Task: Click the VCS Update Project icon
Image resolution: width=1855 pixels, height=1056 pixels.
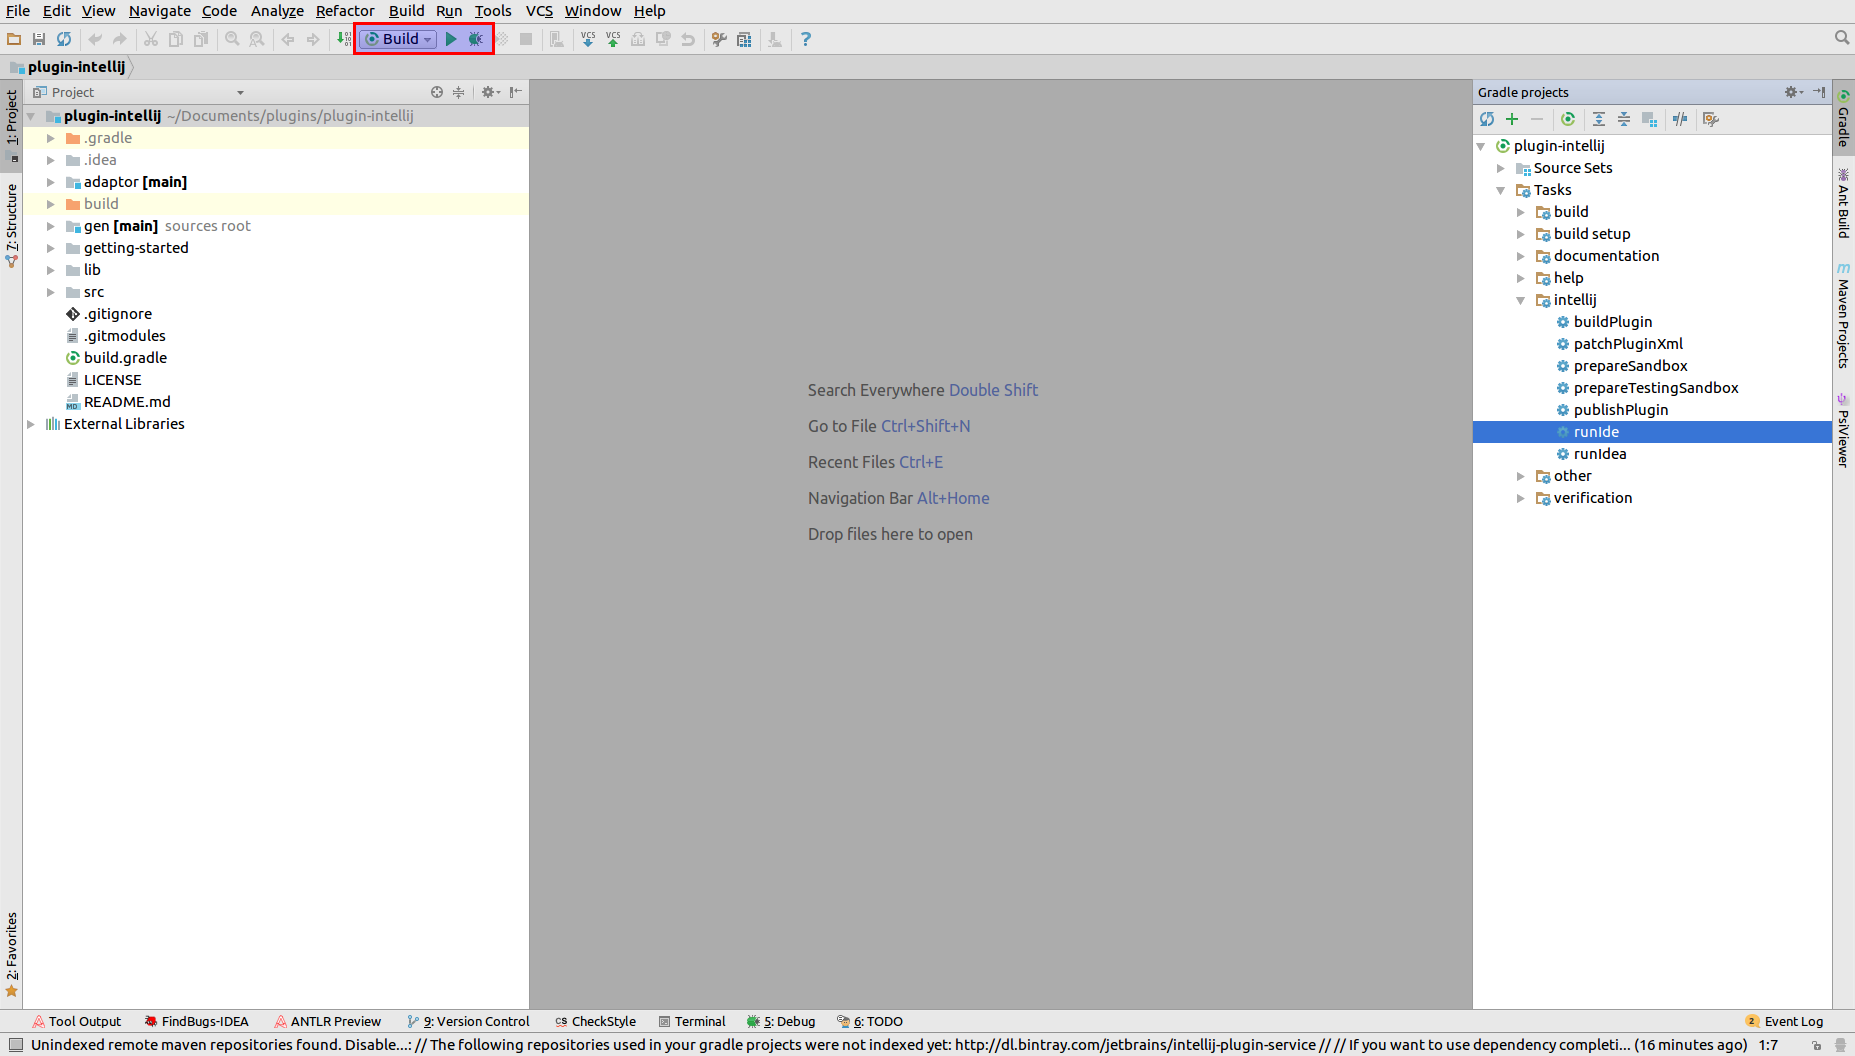Action: tap(588, 39)
